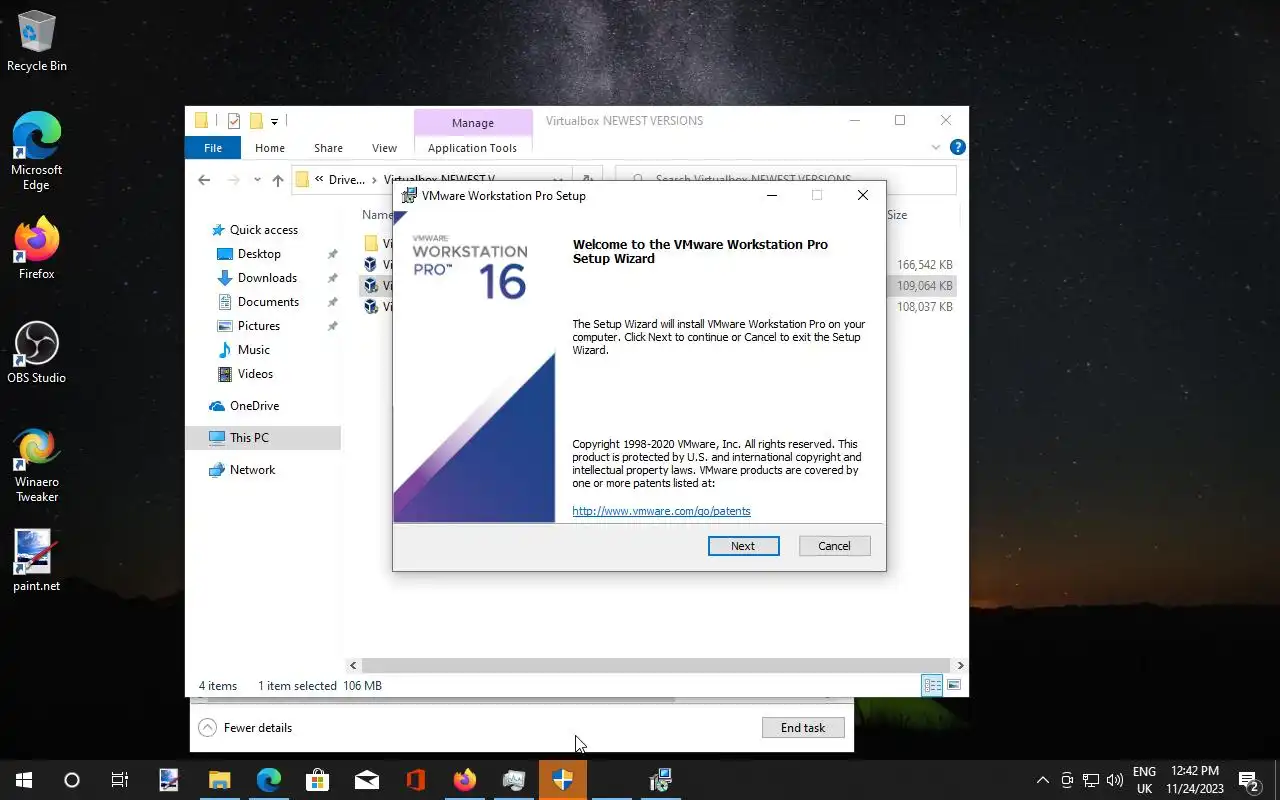The width and height of the screenshot is (1280, 800).
Task: Open the notification center icon
Action: 1248,780
